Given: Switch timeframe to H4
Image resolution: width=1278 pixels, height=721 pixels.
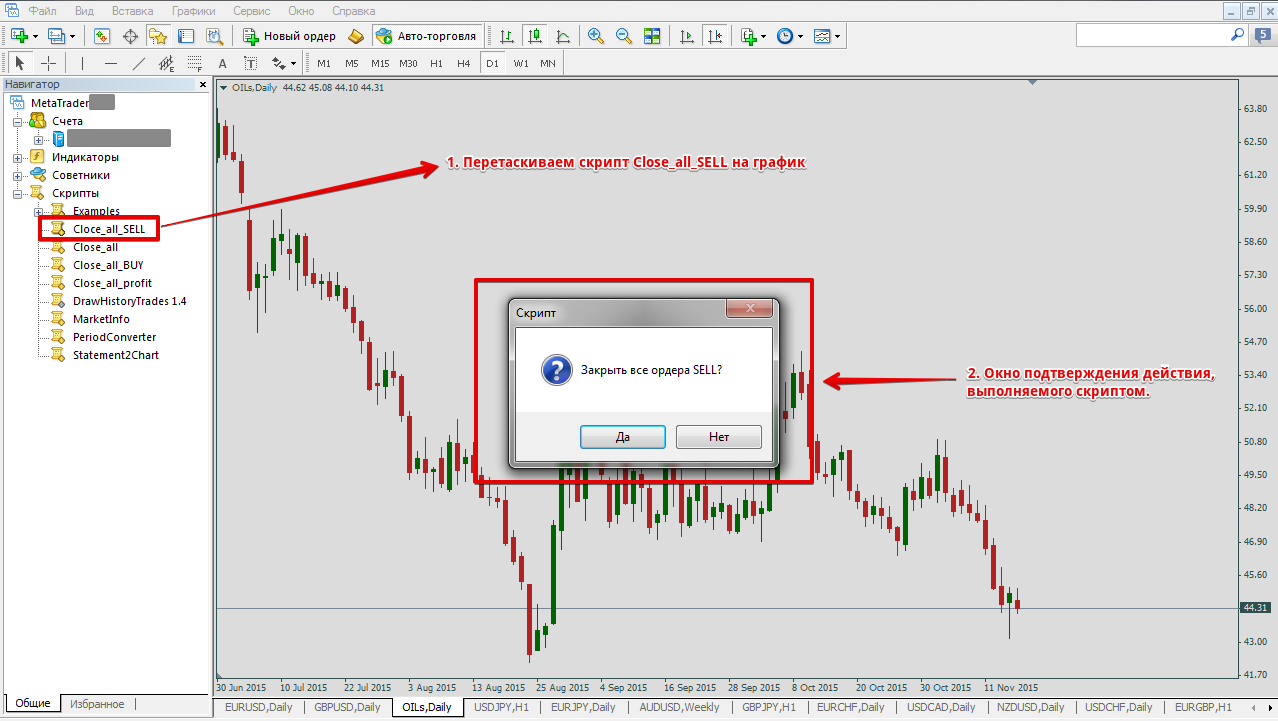Looking at the screenshot, I should pos(463,63).
